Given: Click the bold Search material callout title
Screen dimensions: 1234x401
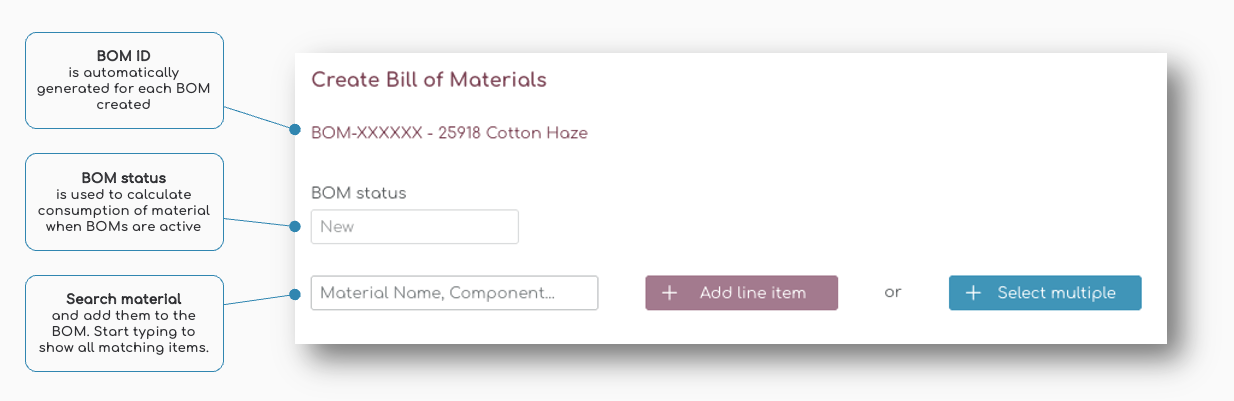Looking at the screenshot, I should [124, 299].
